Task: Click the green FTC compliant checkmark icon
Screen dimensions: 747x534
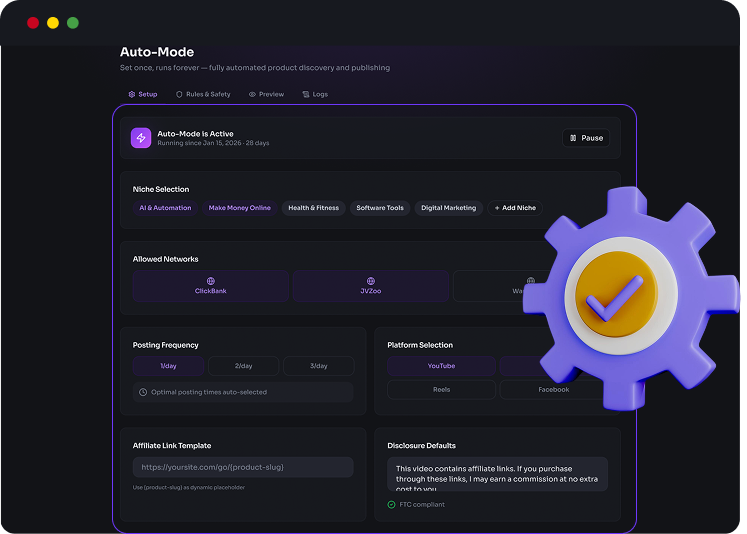Action: click(x=391, y=504)
